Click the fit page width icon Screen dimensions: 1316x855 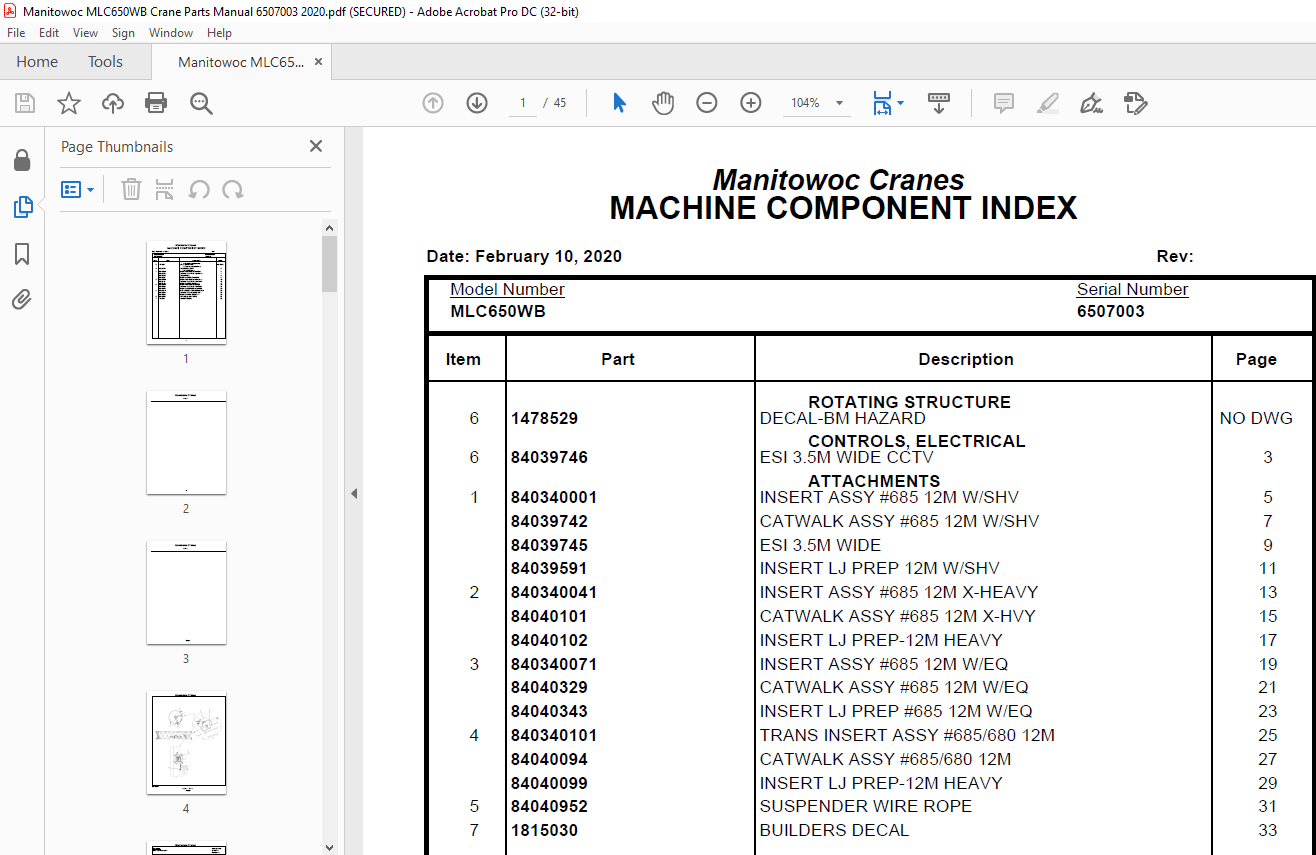882,103
